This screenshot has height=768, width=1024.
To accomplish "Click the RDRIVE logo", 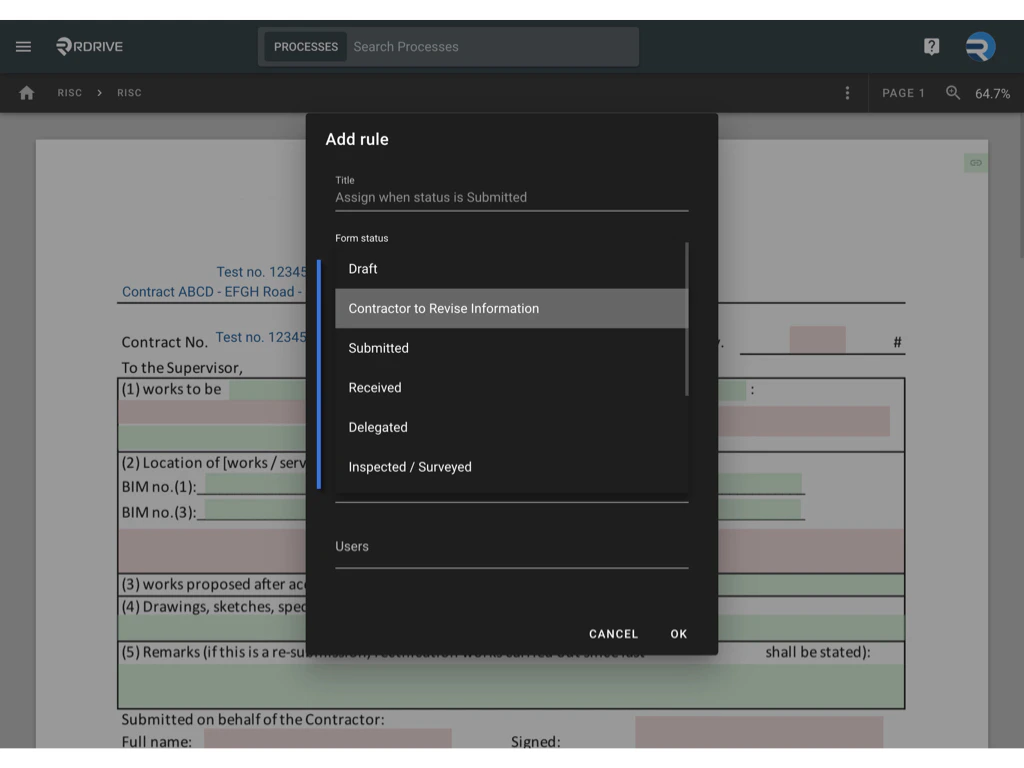I will (x=88, y=46).
